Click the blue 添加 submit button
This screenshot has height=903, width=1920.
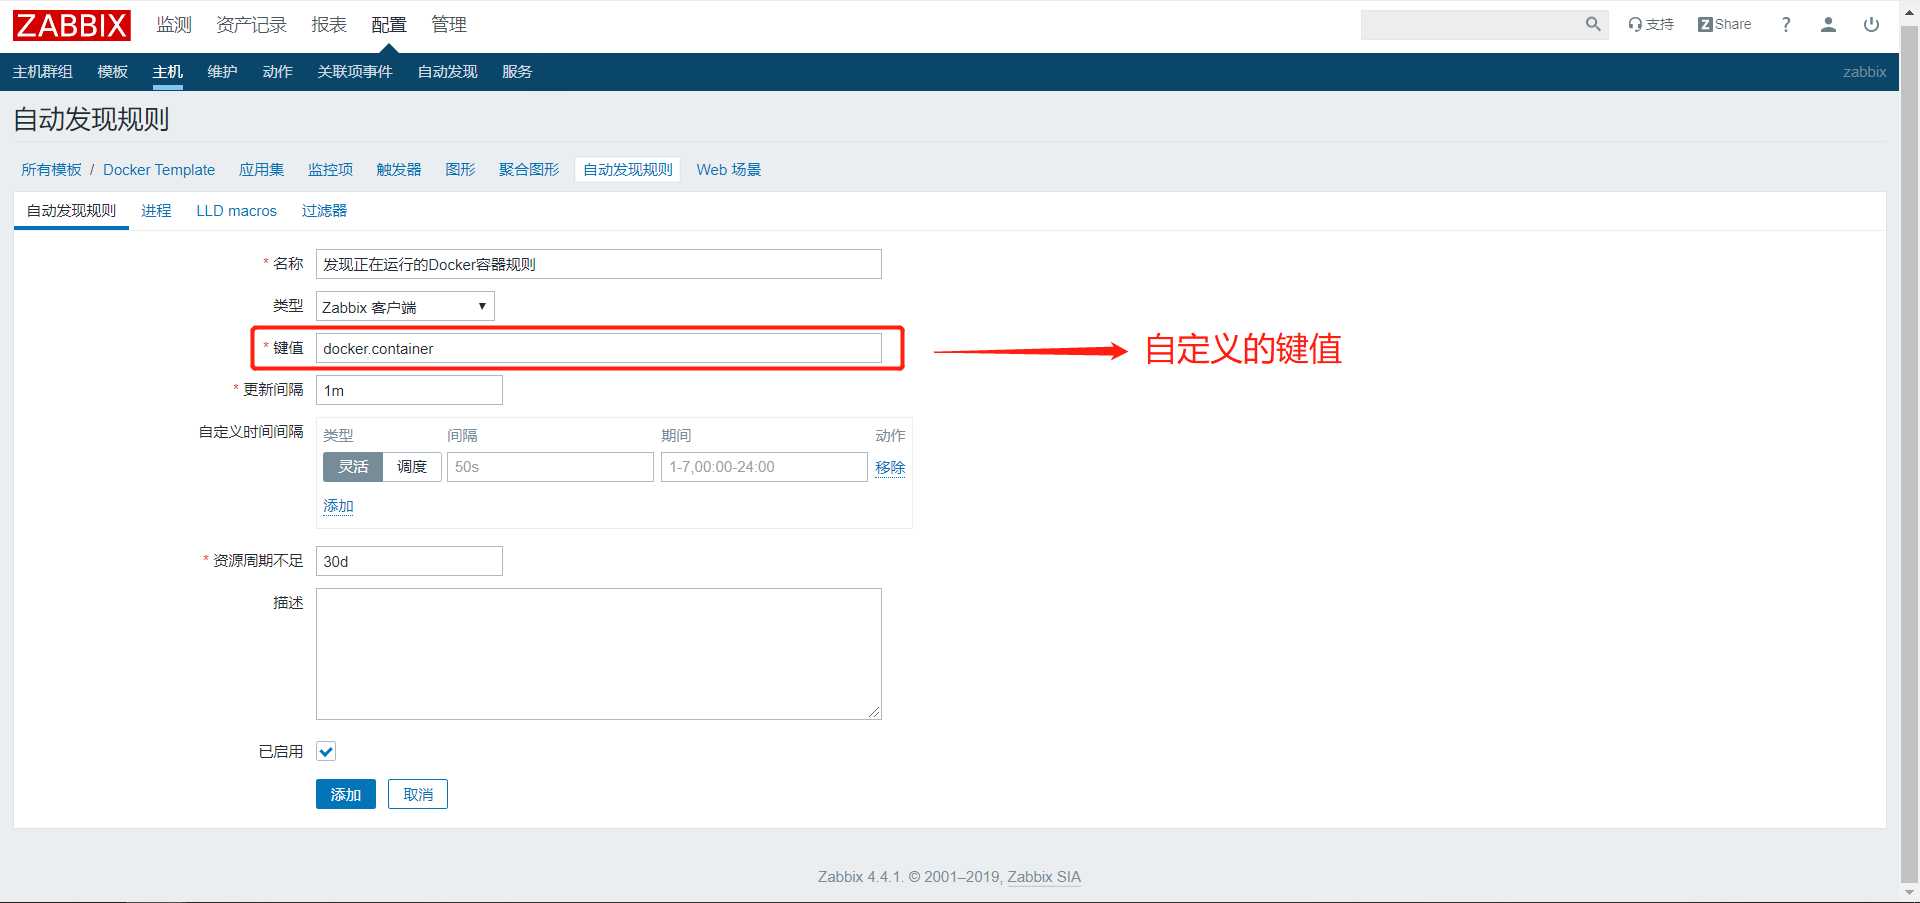click(x=346, y=794)
